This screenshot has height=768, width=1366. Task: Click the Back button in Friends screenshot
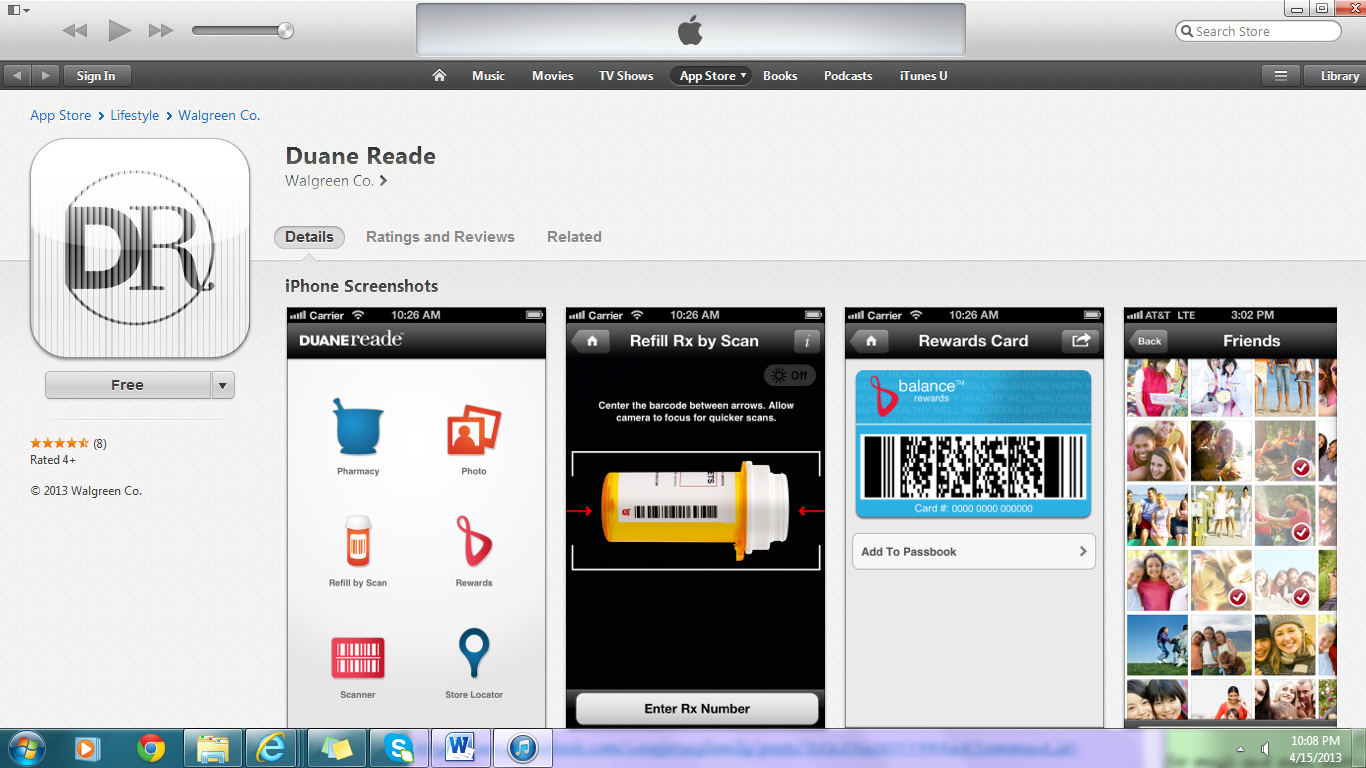(x=1149, y=341)
